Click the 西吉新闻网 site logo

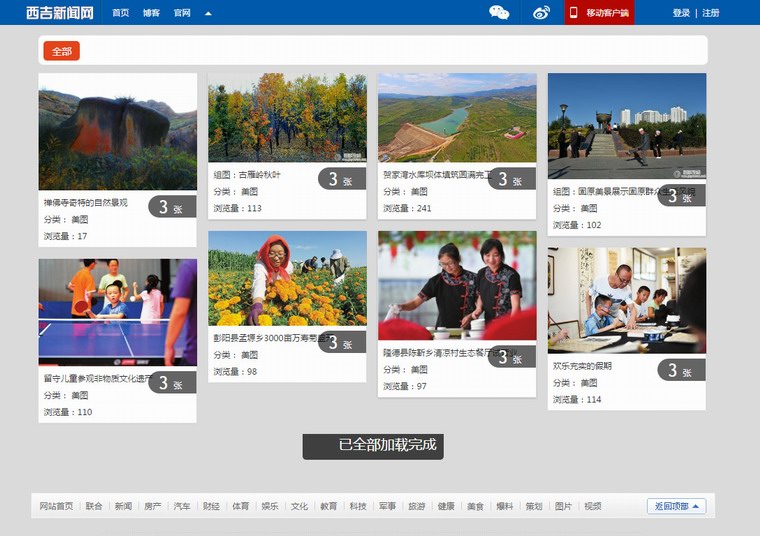pos(60,13)
